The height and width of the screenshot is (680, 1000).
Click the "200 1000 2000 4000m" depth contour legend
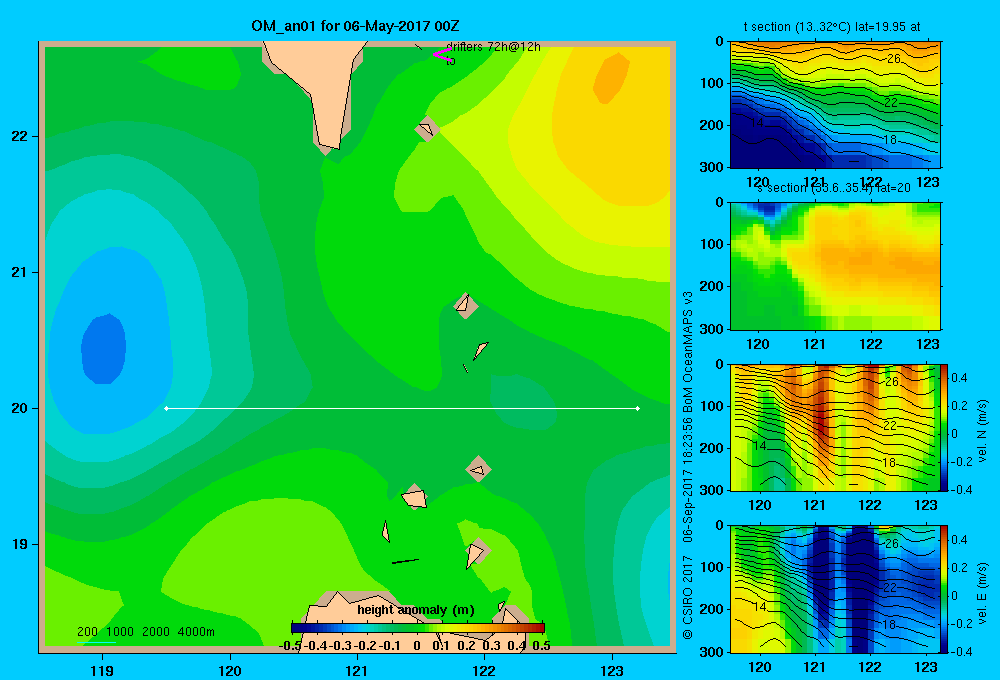click(145, 632)
